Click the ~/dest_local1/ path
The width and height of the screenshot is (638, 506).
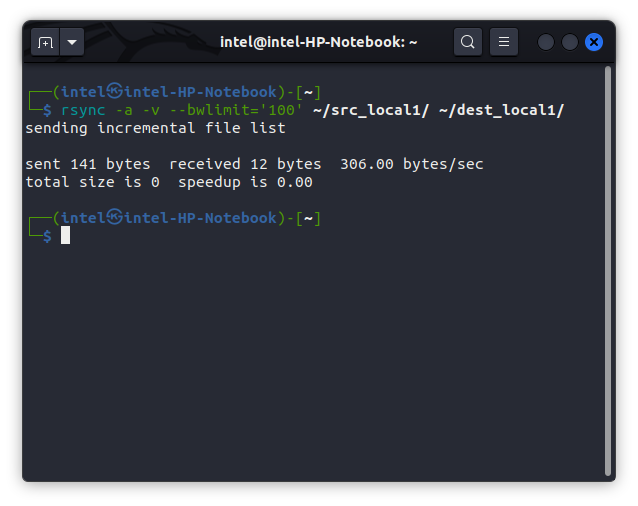tap(501, 110)
